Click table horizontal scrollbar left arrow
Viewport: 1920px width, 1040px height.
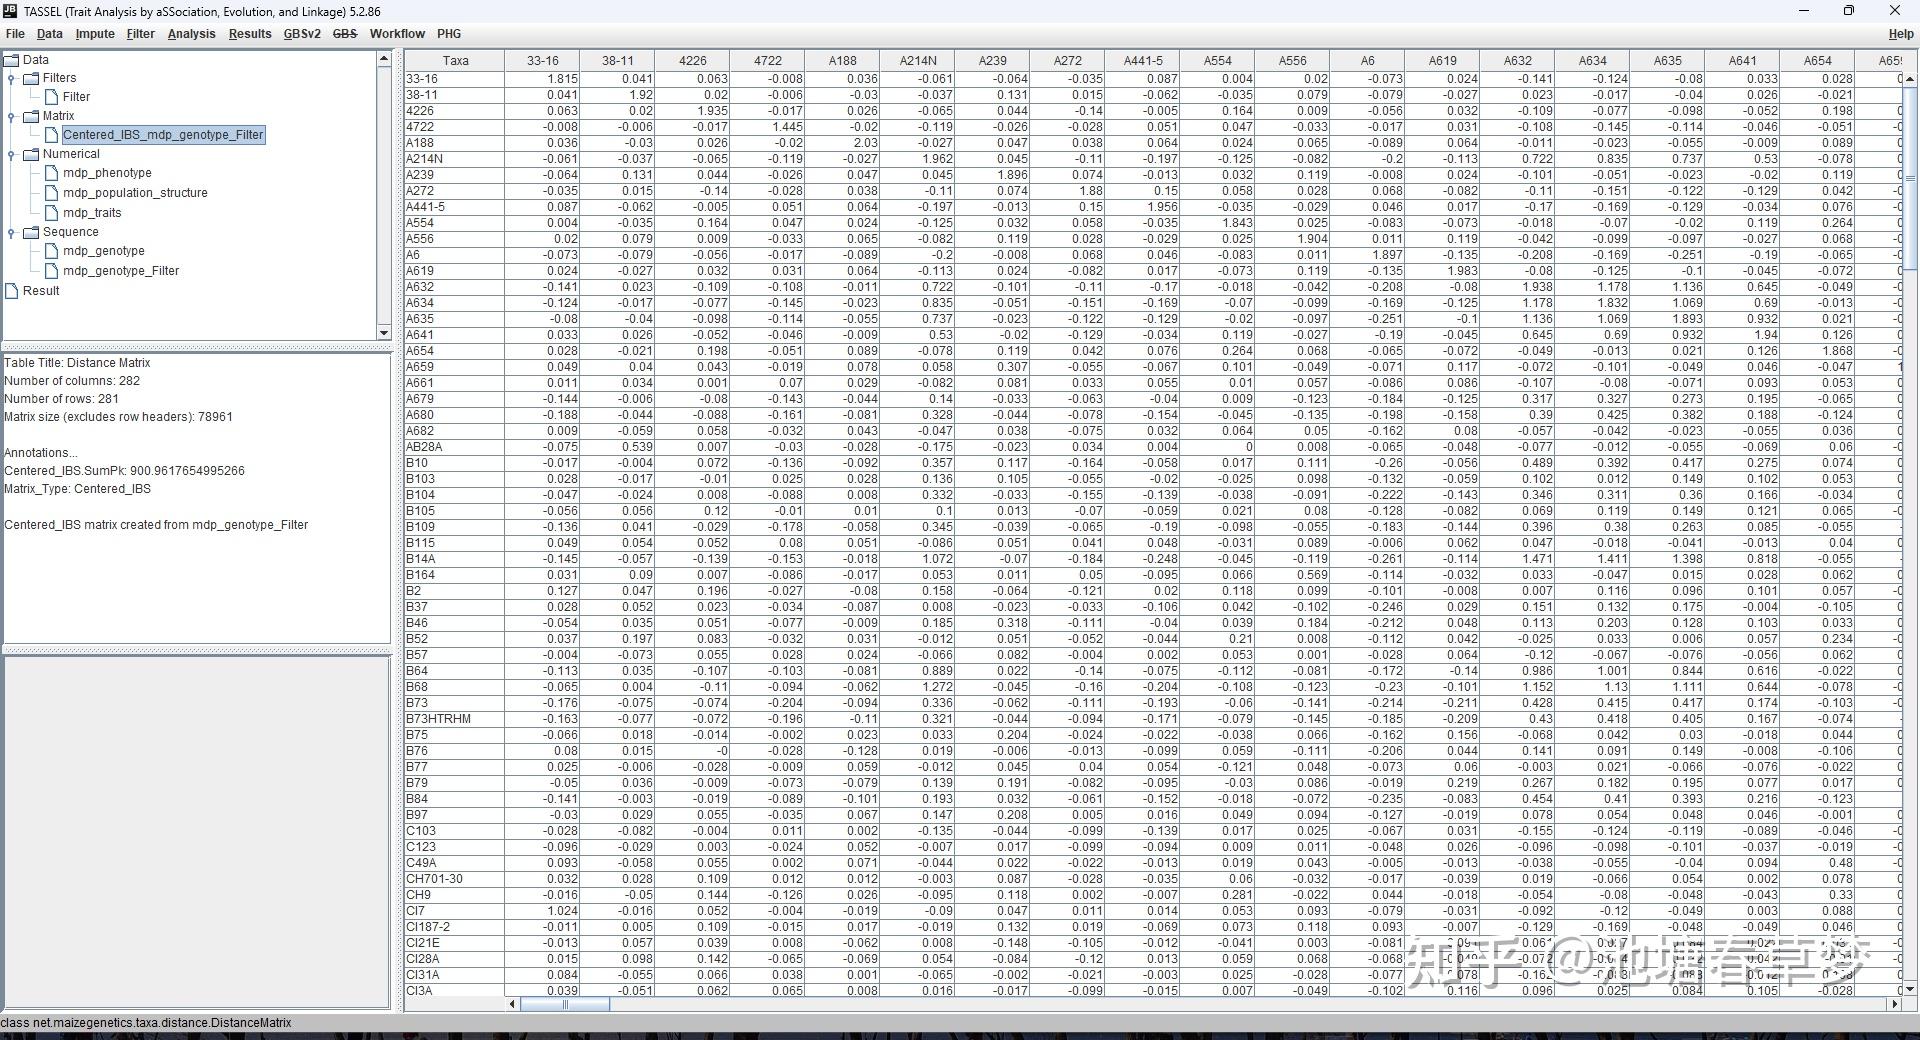click(x=513, y=1004)
